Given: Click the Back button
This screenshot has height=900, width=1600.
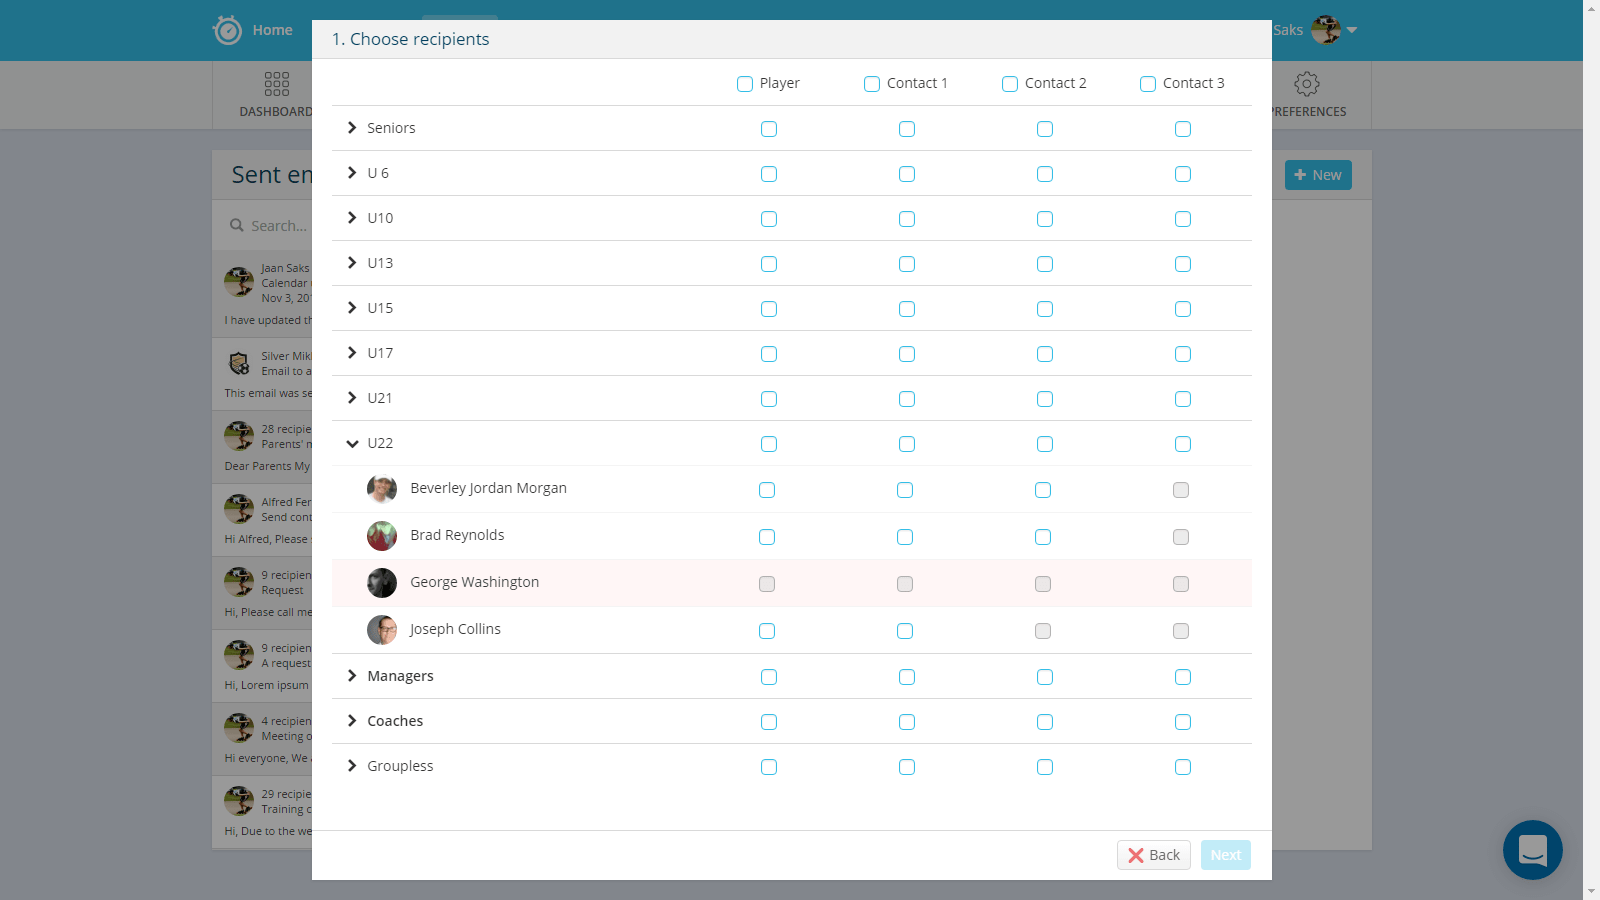Looking at the screenshot, I should pyautogui.click(x=1153, y=855).
